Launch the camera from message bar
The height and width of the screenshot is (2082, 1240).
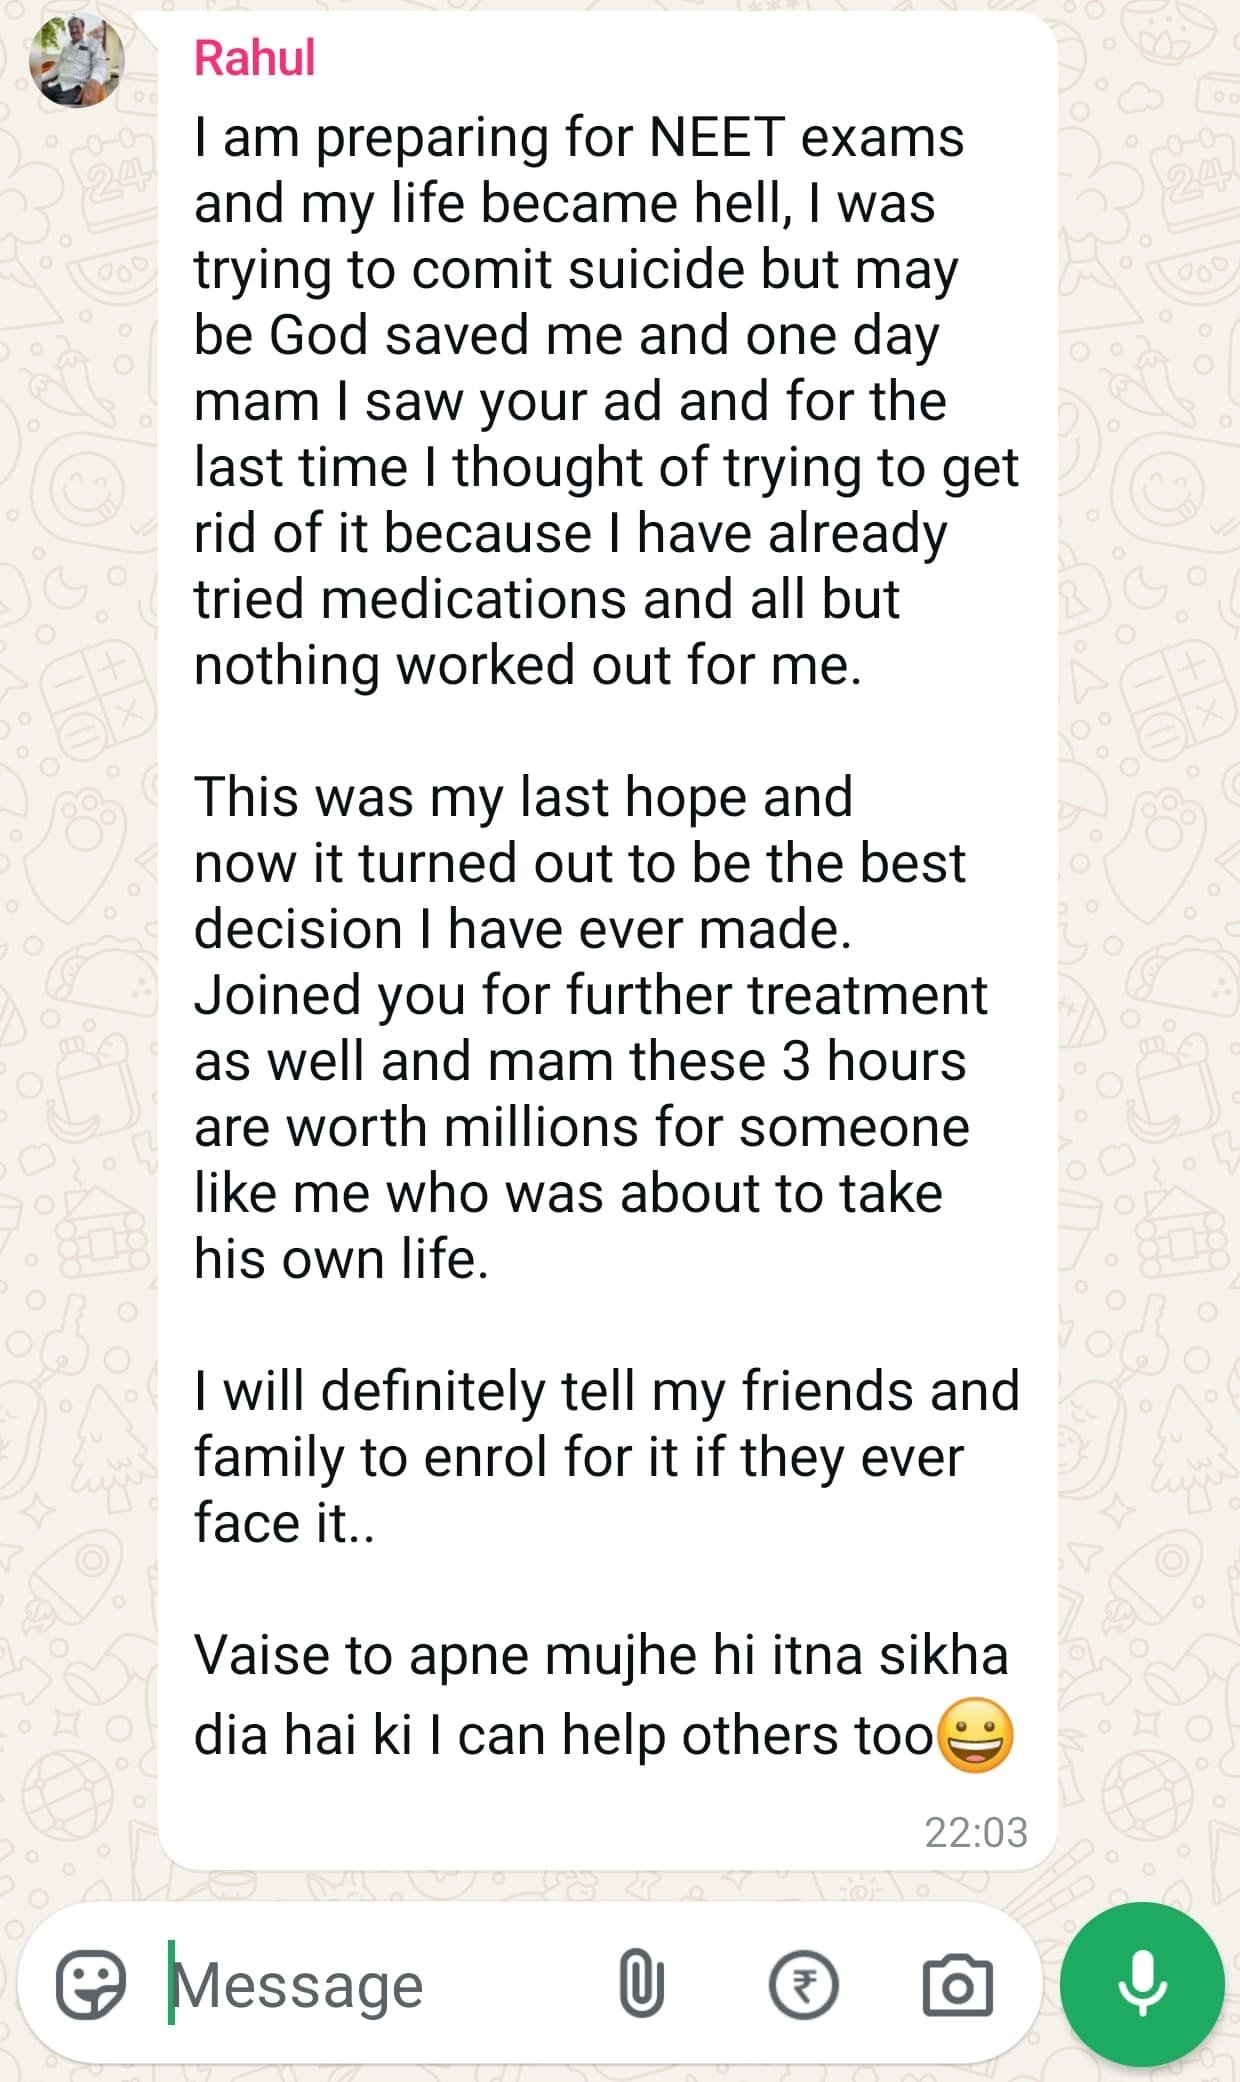coord(956,1986)
